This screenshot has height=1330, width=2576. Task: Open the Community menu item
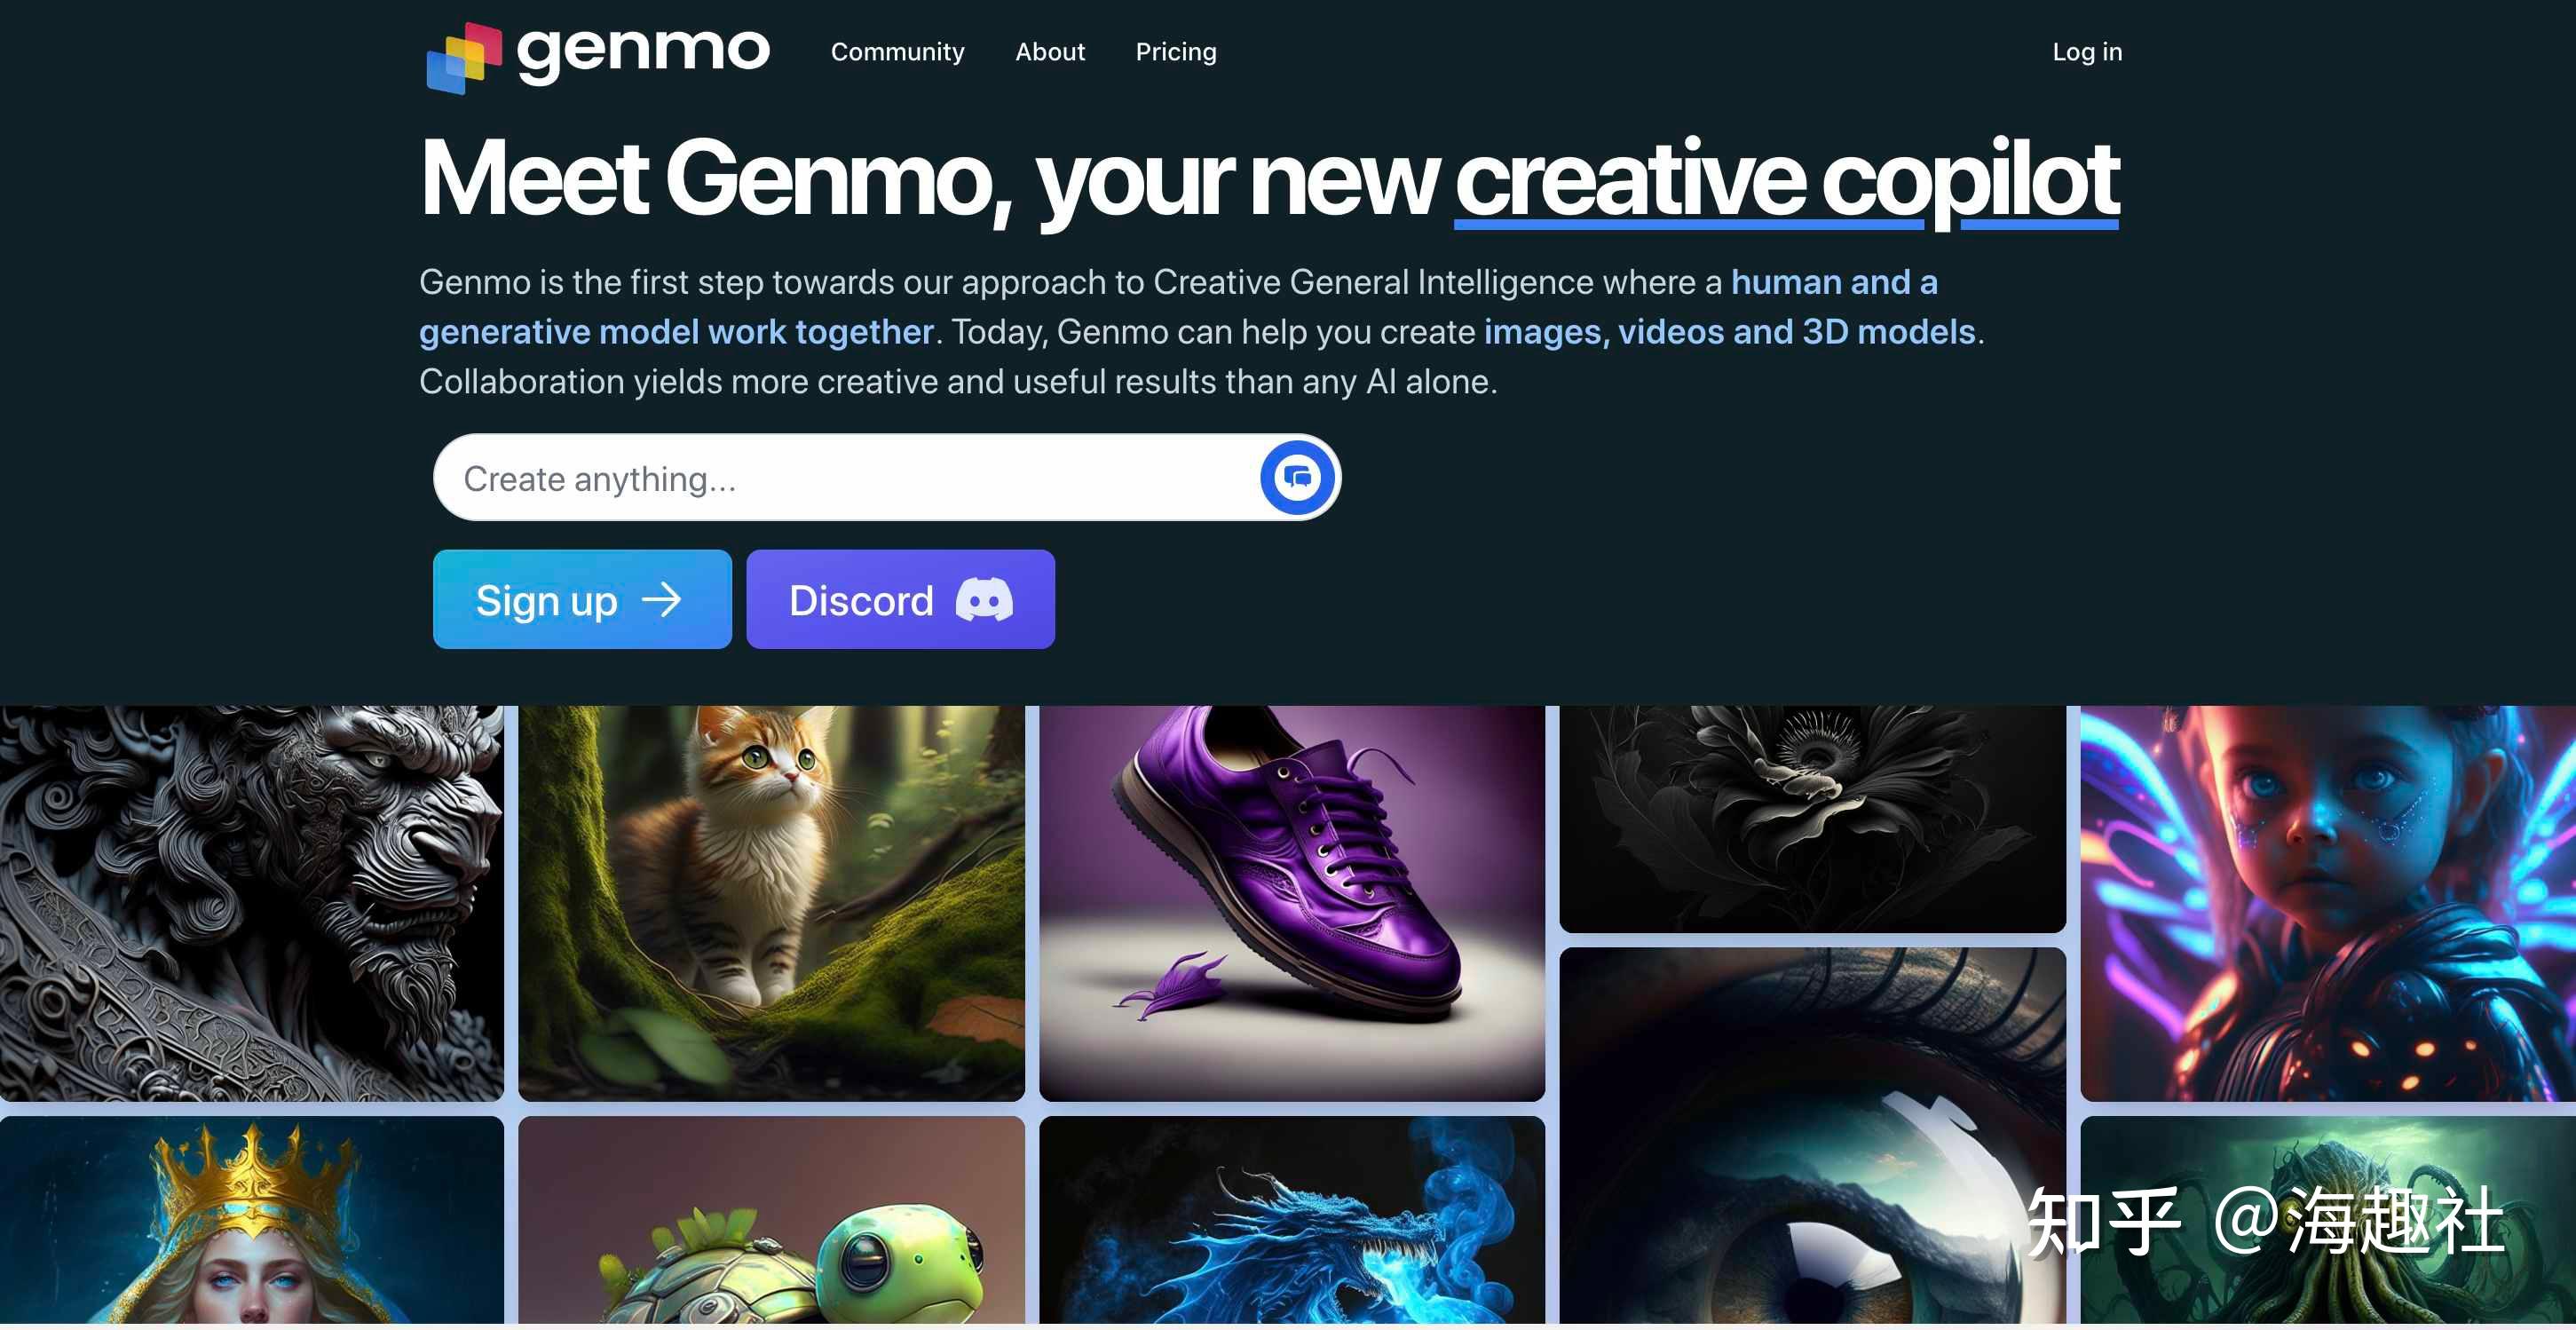point(897,52)
